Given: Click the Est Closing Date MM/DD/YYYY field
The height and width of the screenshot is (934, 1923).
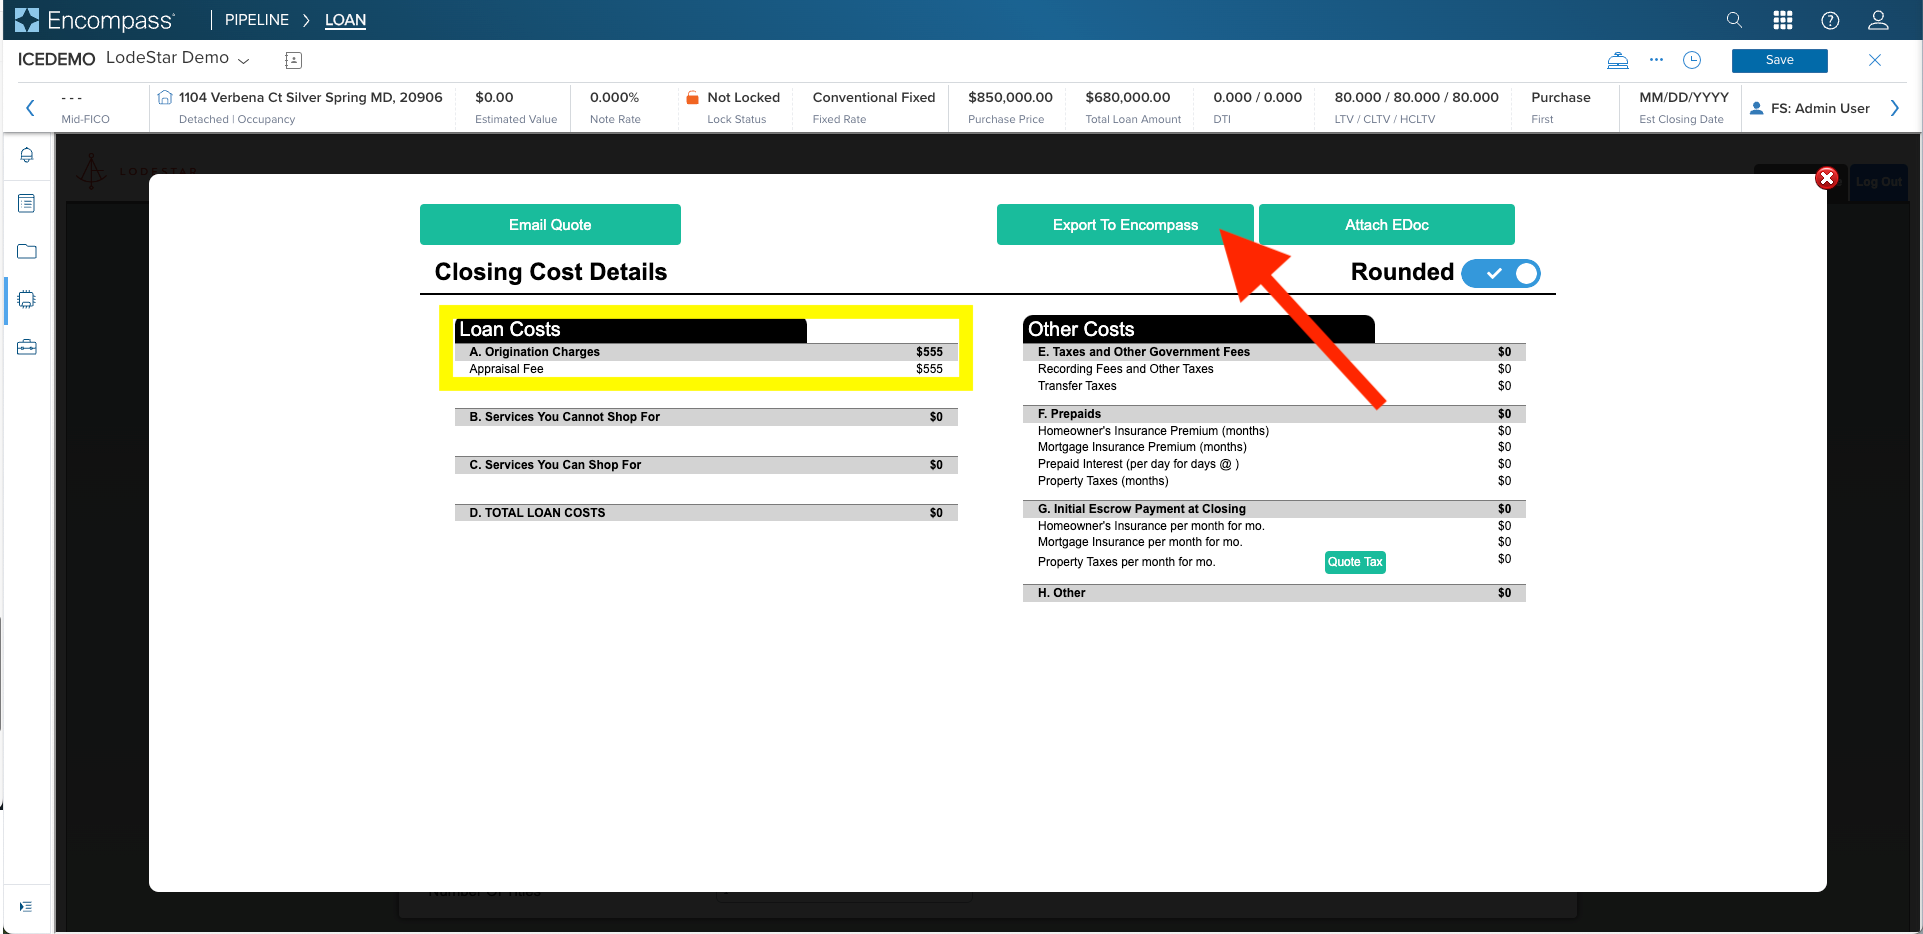Looking at the screenshot, I should click(1684, 97).
